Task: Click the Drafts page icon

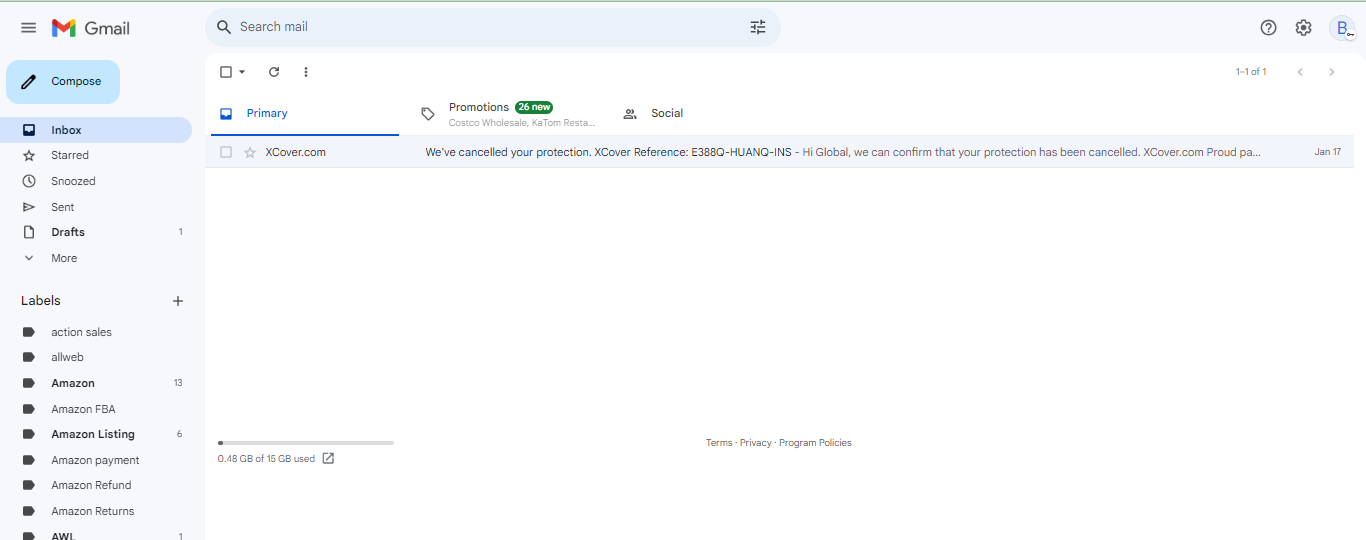Action: [x=29, y=232]
